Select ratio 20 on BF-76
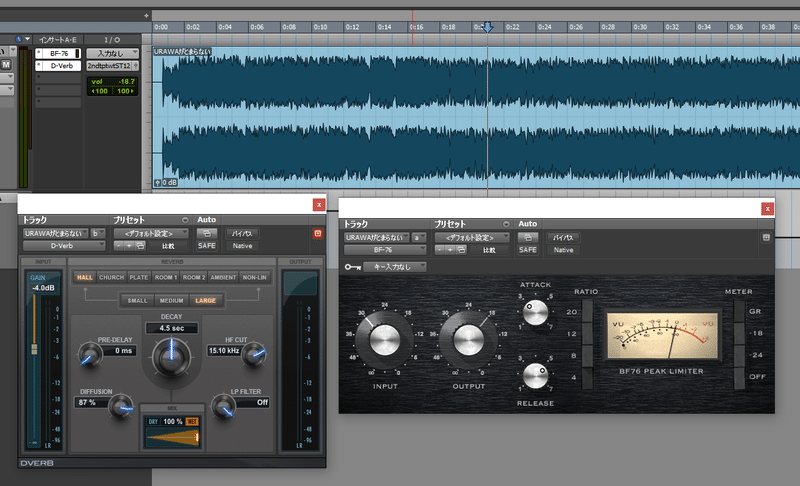 tap(588, 312)
